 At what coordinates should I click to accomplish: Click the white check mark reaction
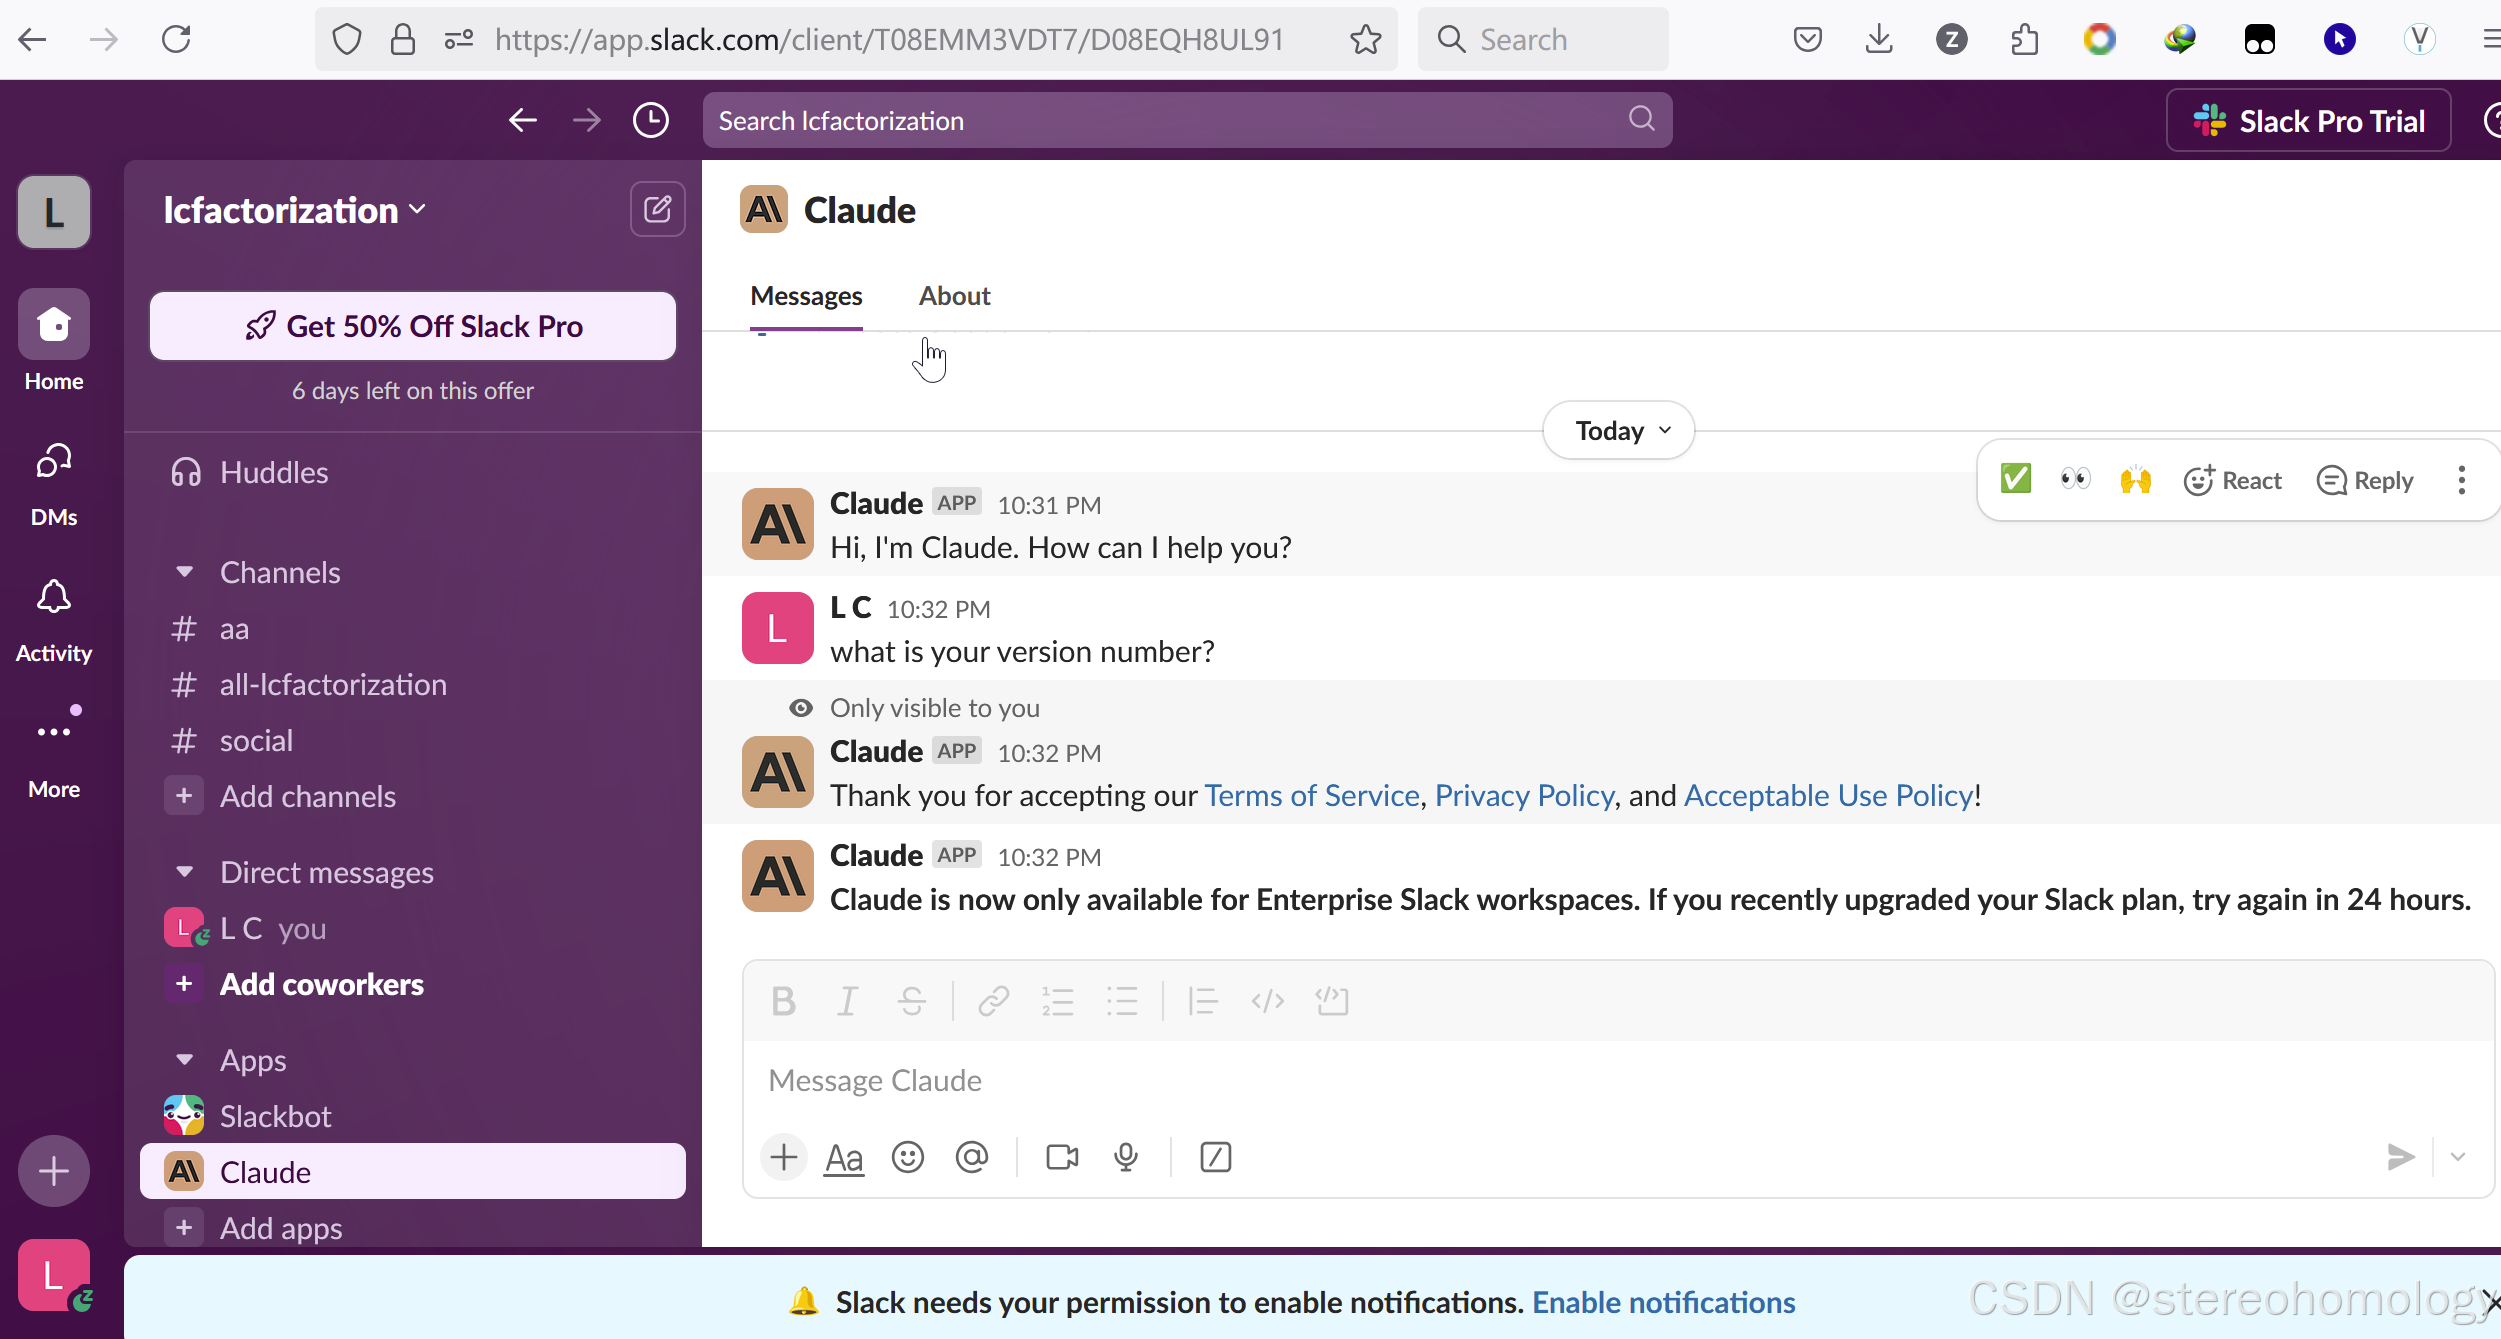point(2015,480)
